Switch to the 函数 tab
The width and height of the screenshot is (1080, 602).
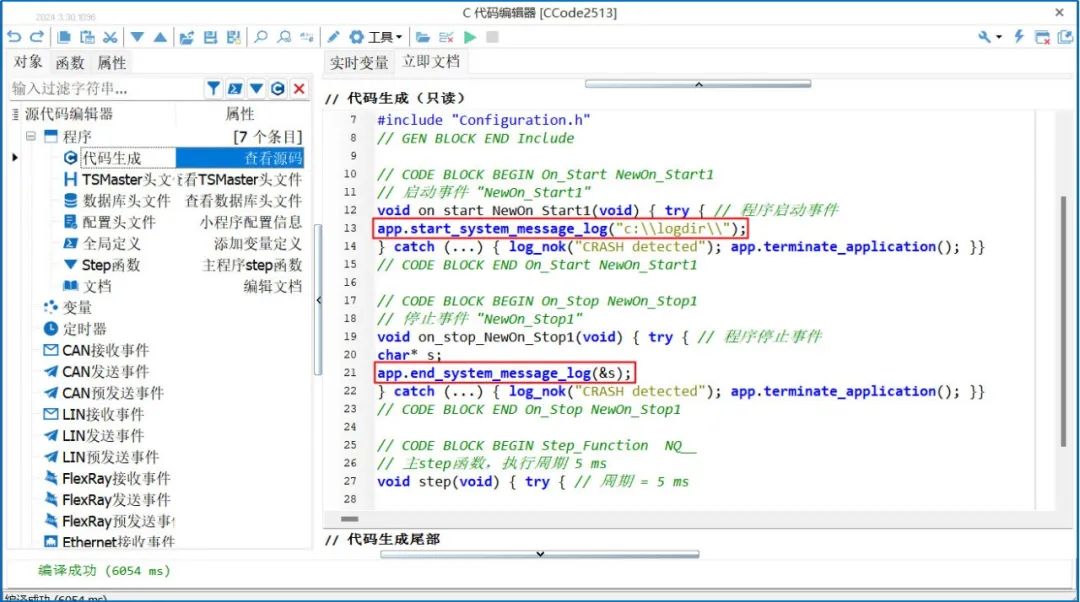pos(70,63)
